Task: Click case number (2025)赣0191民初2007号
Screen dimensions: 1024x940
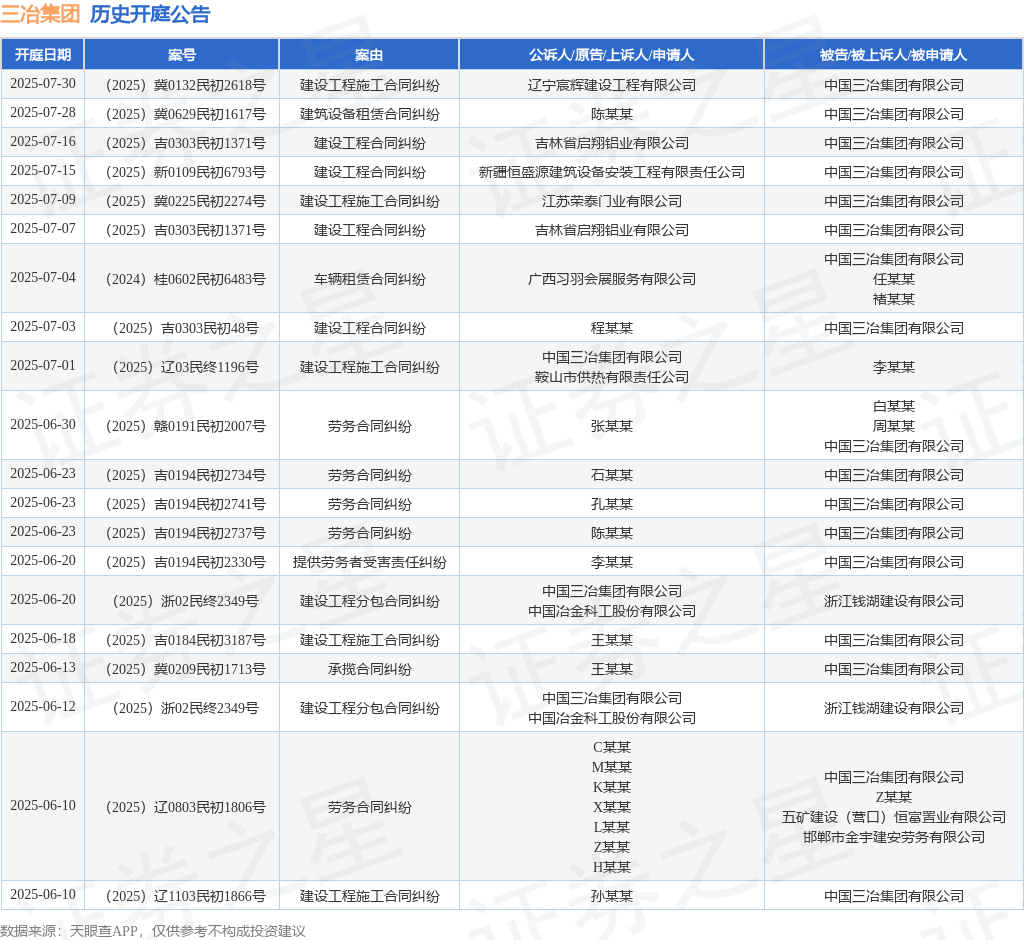Action: tap(185, 426)
